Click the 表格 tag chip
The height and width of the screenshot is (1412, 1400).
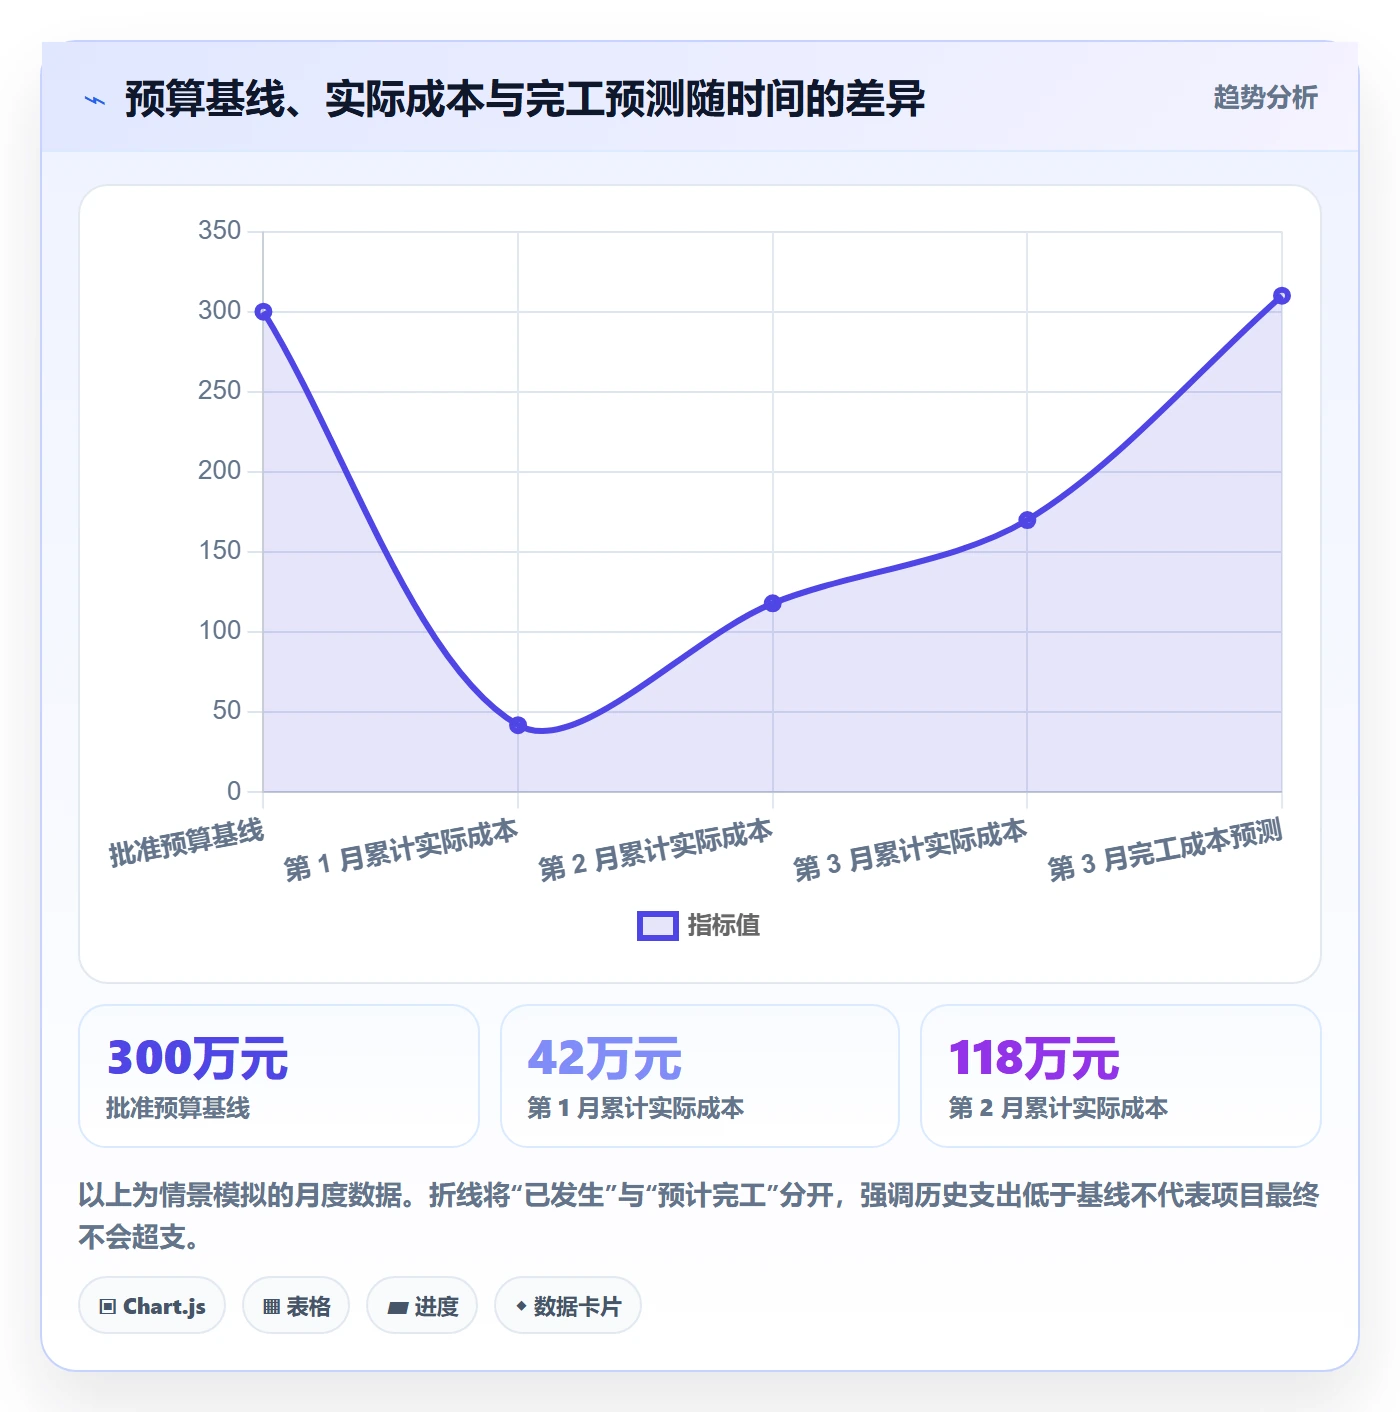[296, 1305]
